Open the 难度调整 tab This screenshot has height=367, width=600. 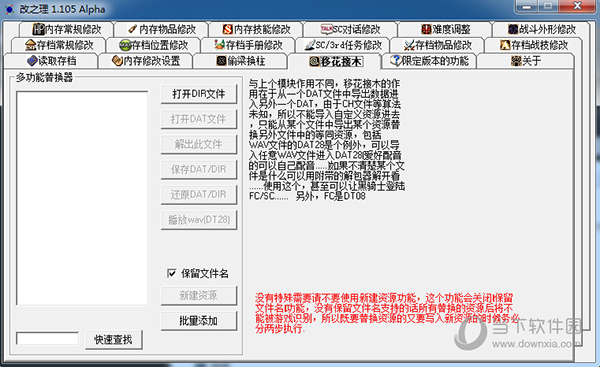click(x=446, y=29)
